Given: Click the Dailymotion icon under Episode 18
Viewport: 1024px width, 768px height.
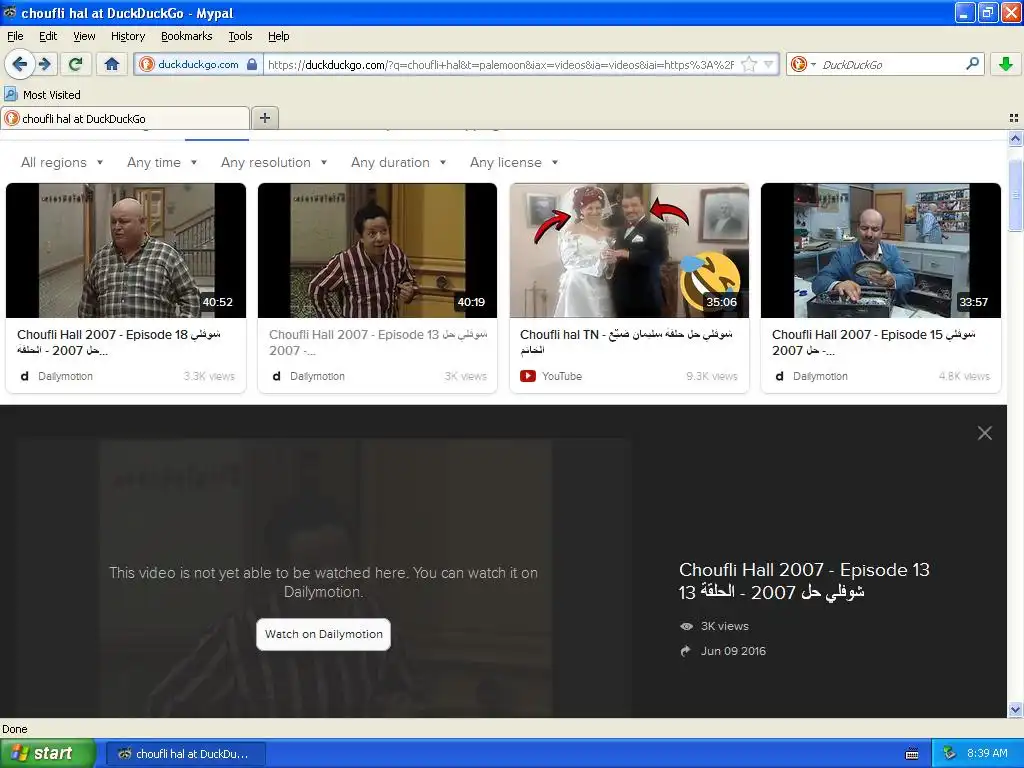Looking at the screenshot, I should (x=25, y=376).
